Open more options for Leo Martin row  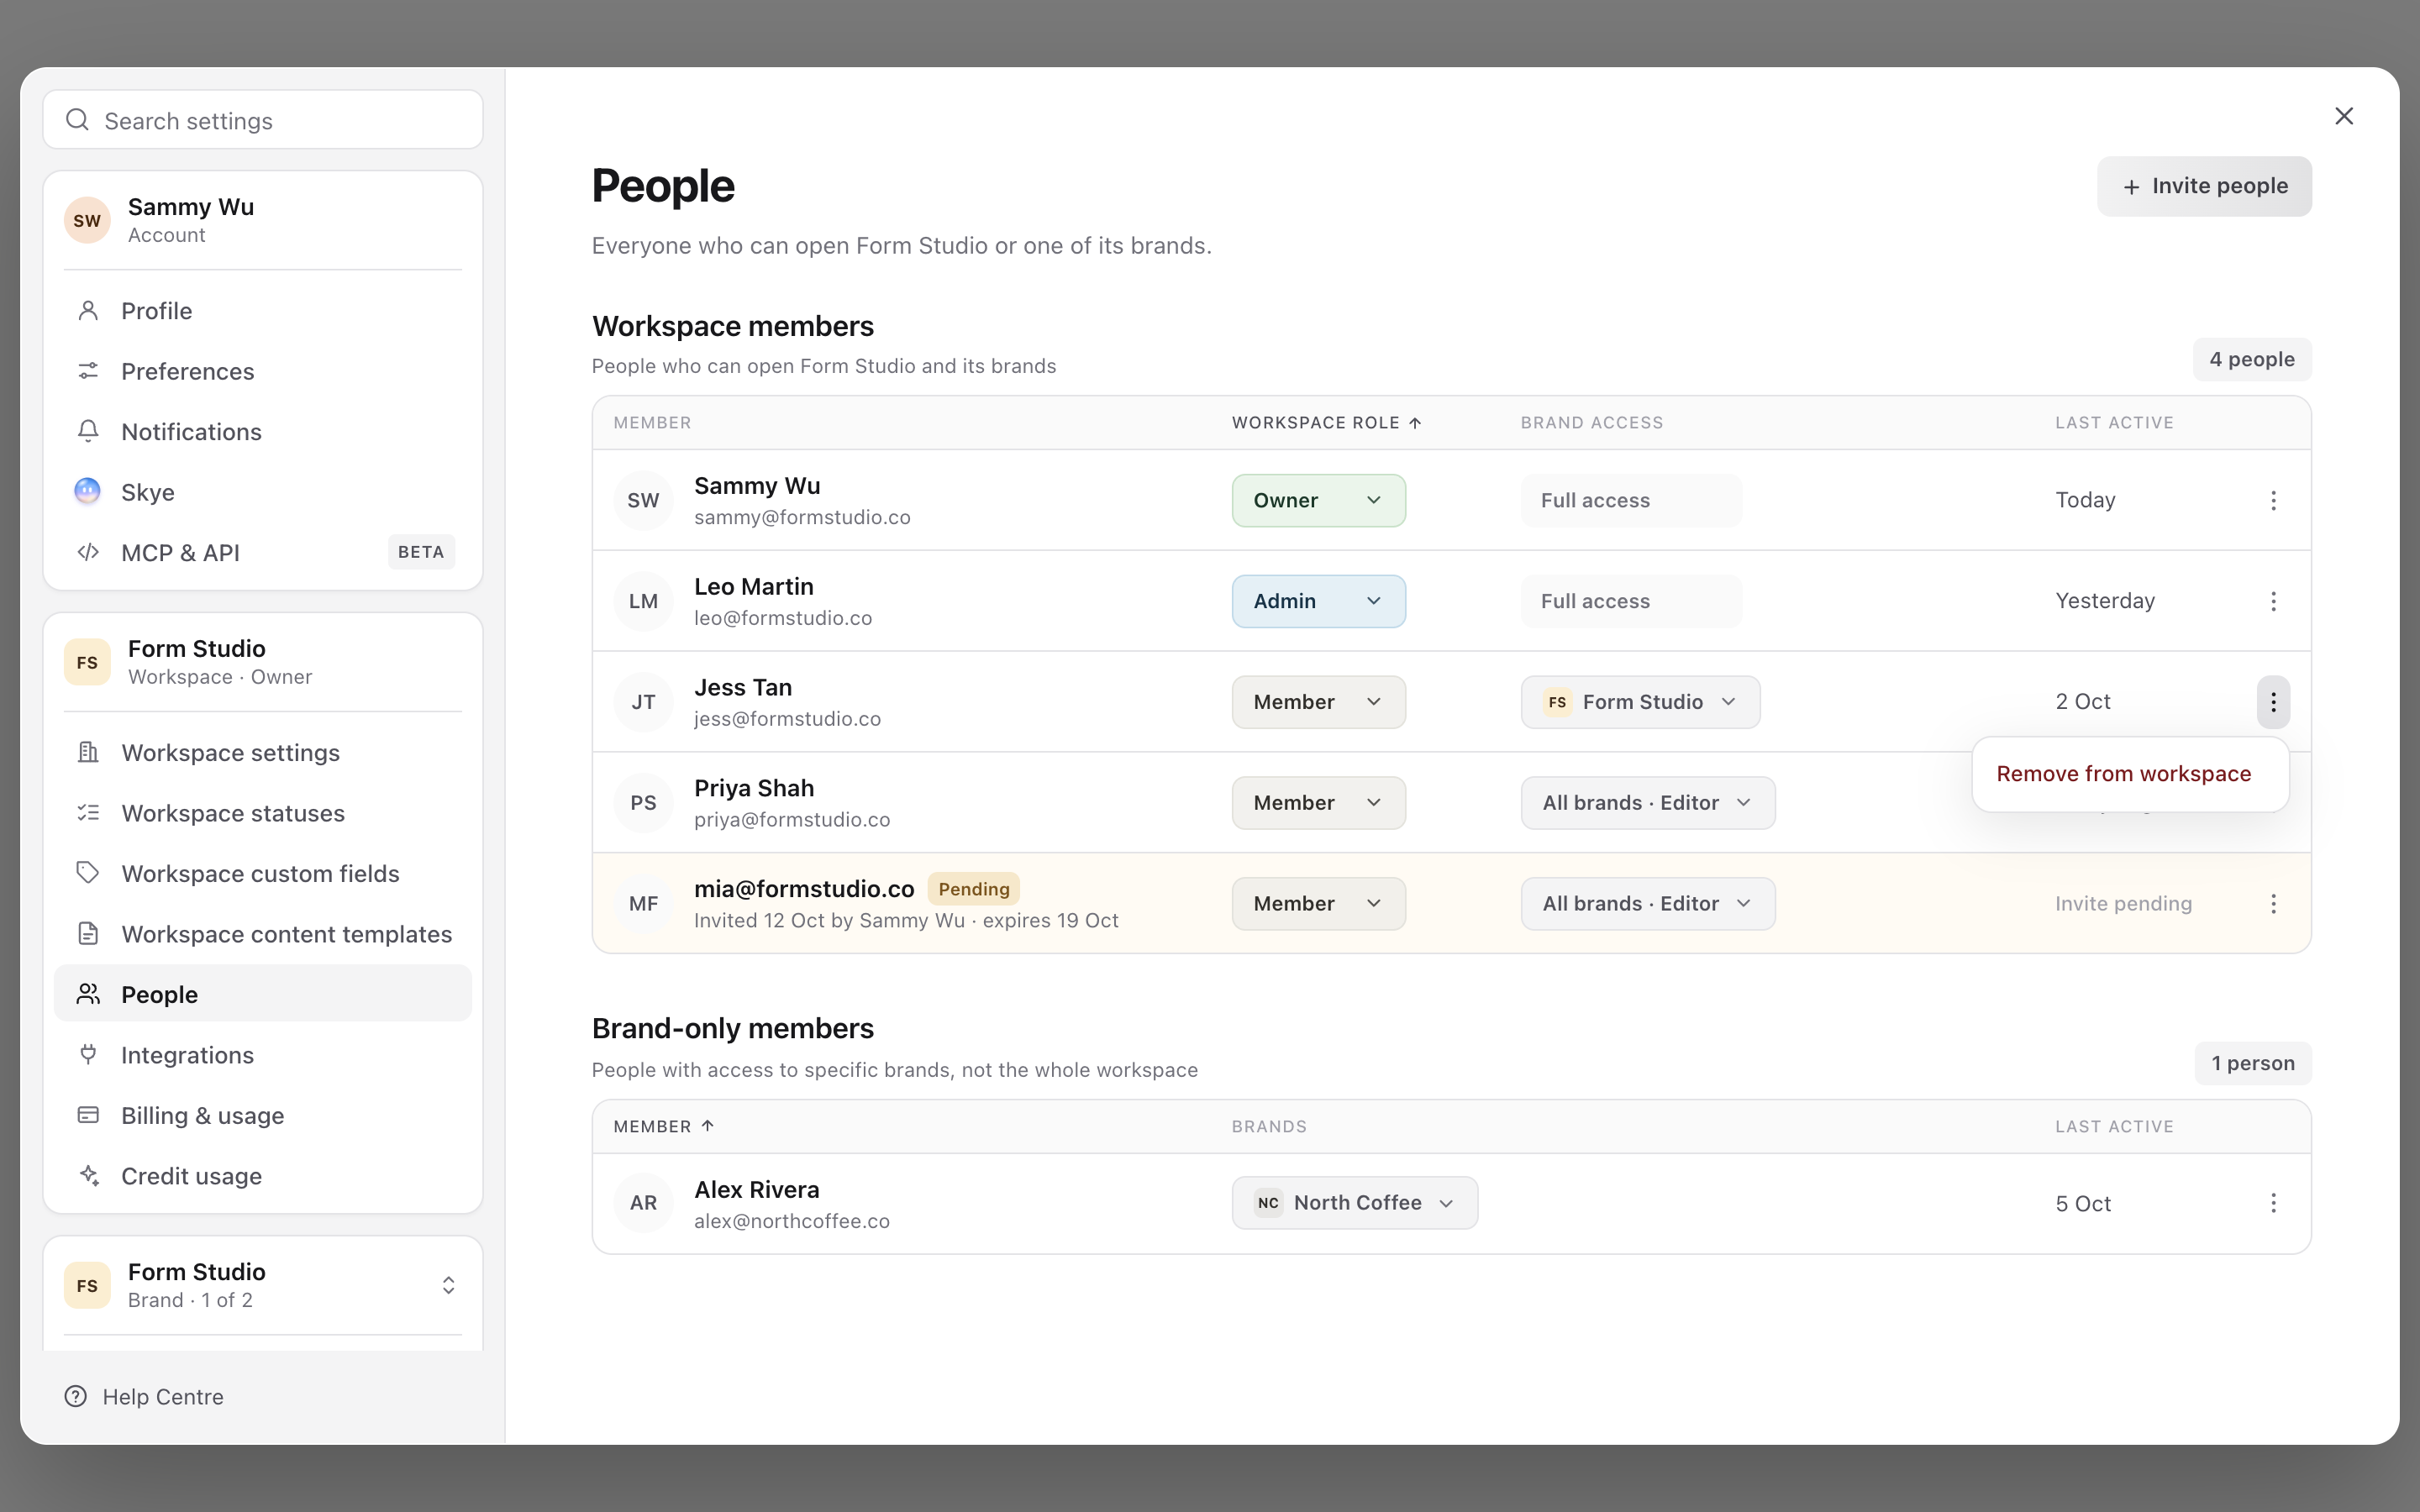point(2273,601)
